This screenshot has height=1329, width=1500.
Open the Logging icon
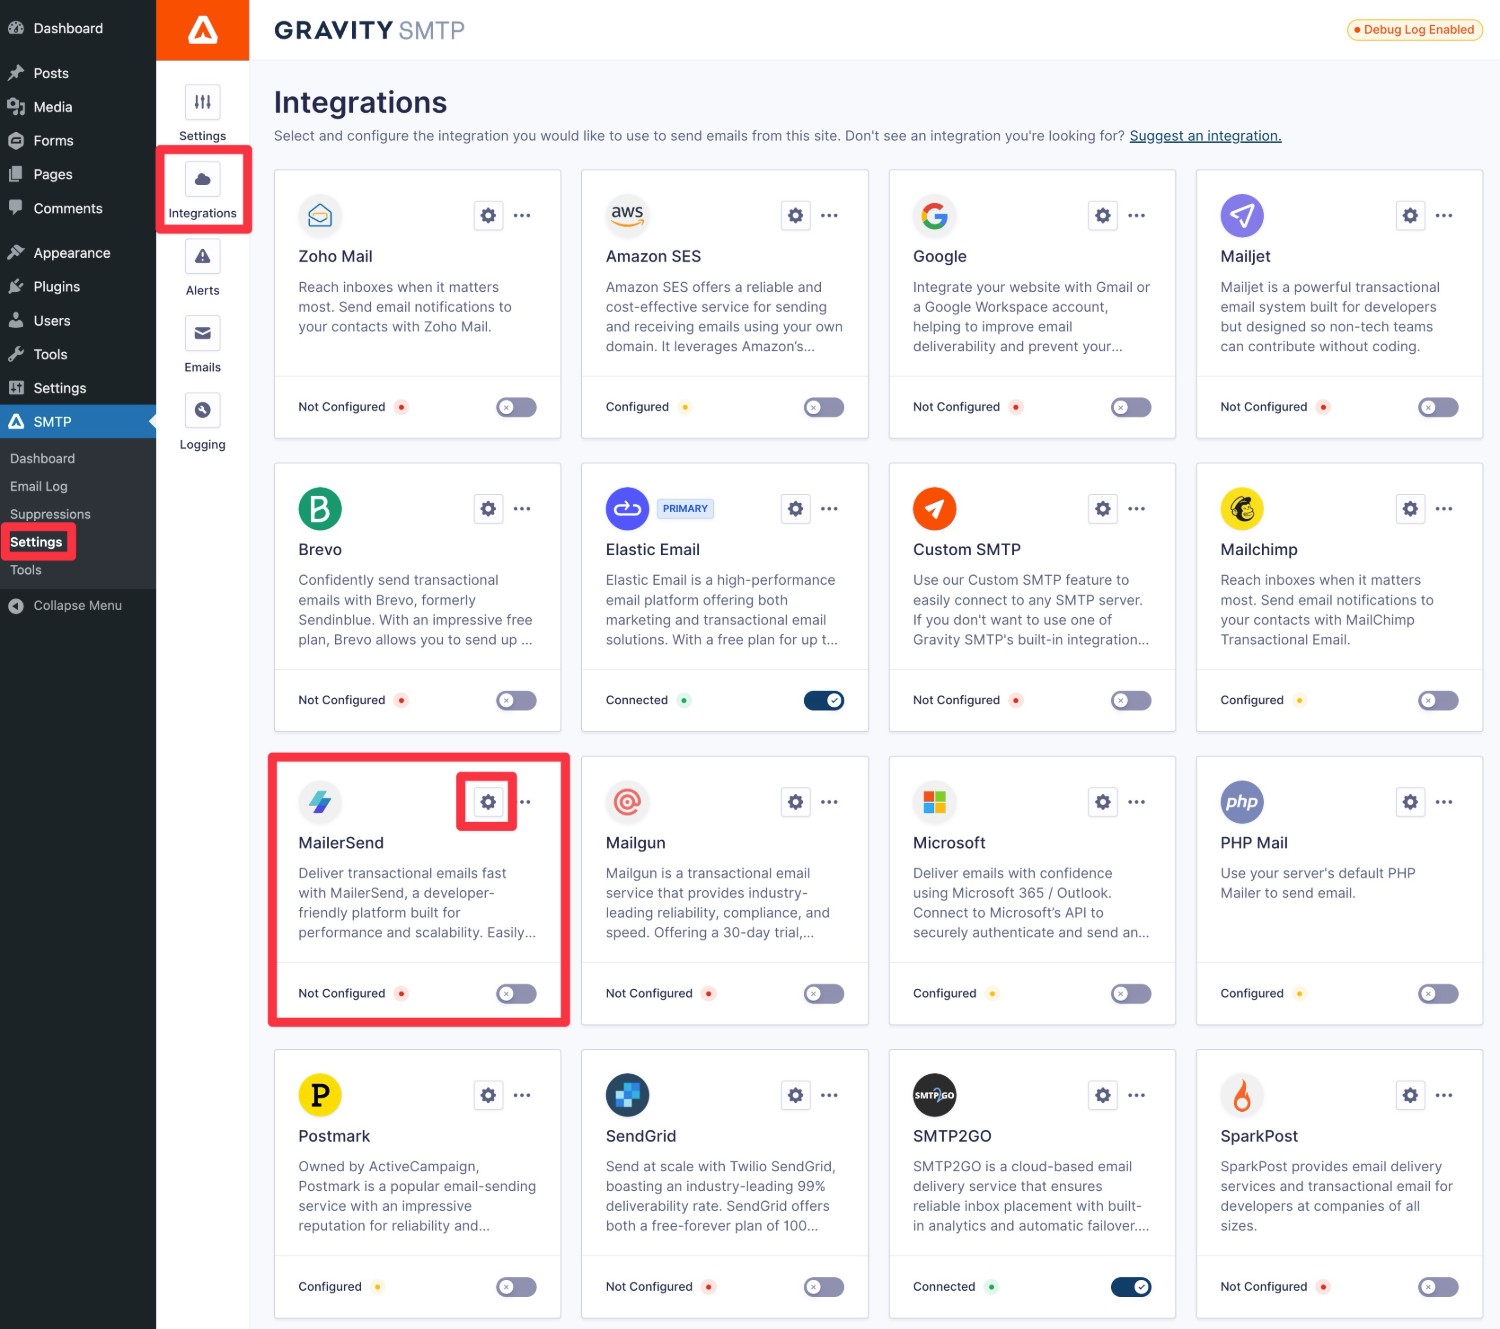coord(202,410)
